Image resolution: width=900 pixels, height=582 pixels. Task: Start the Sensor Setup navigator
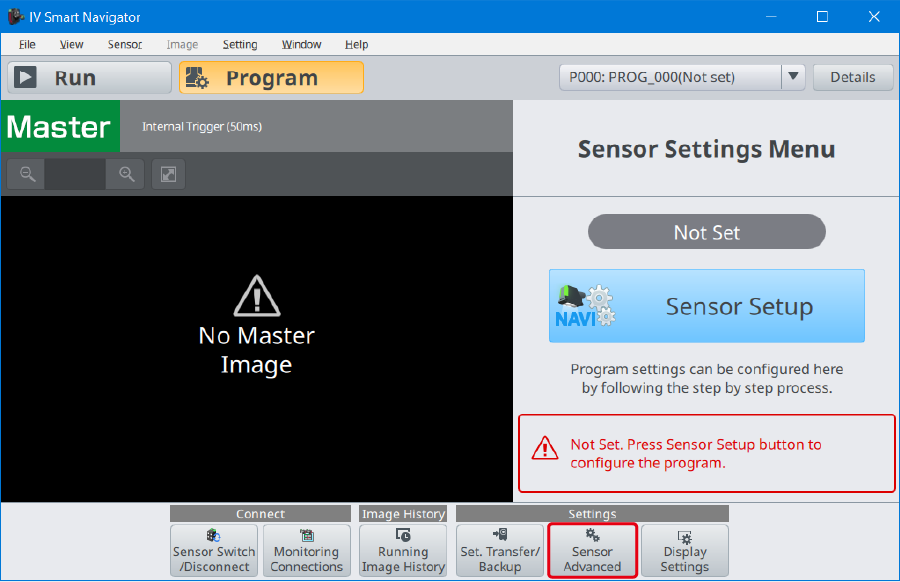(706, 306)
